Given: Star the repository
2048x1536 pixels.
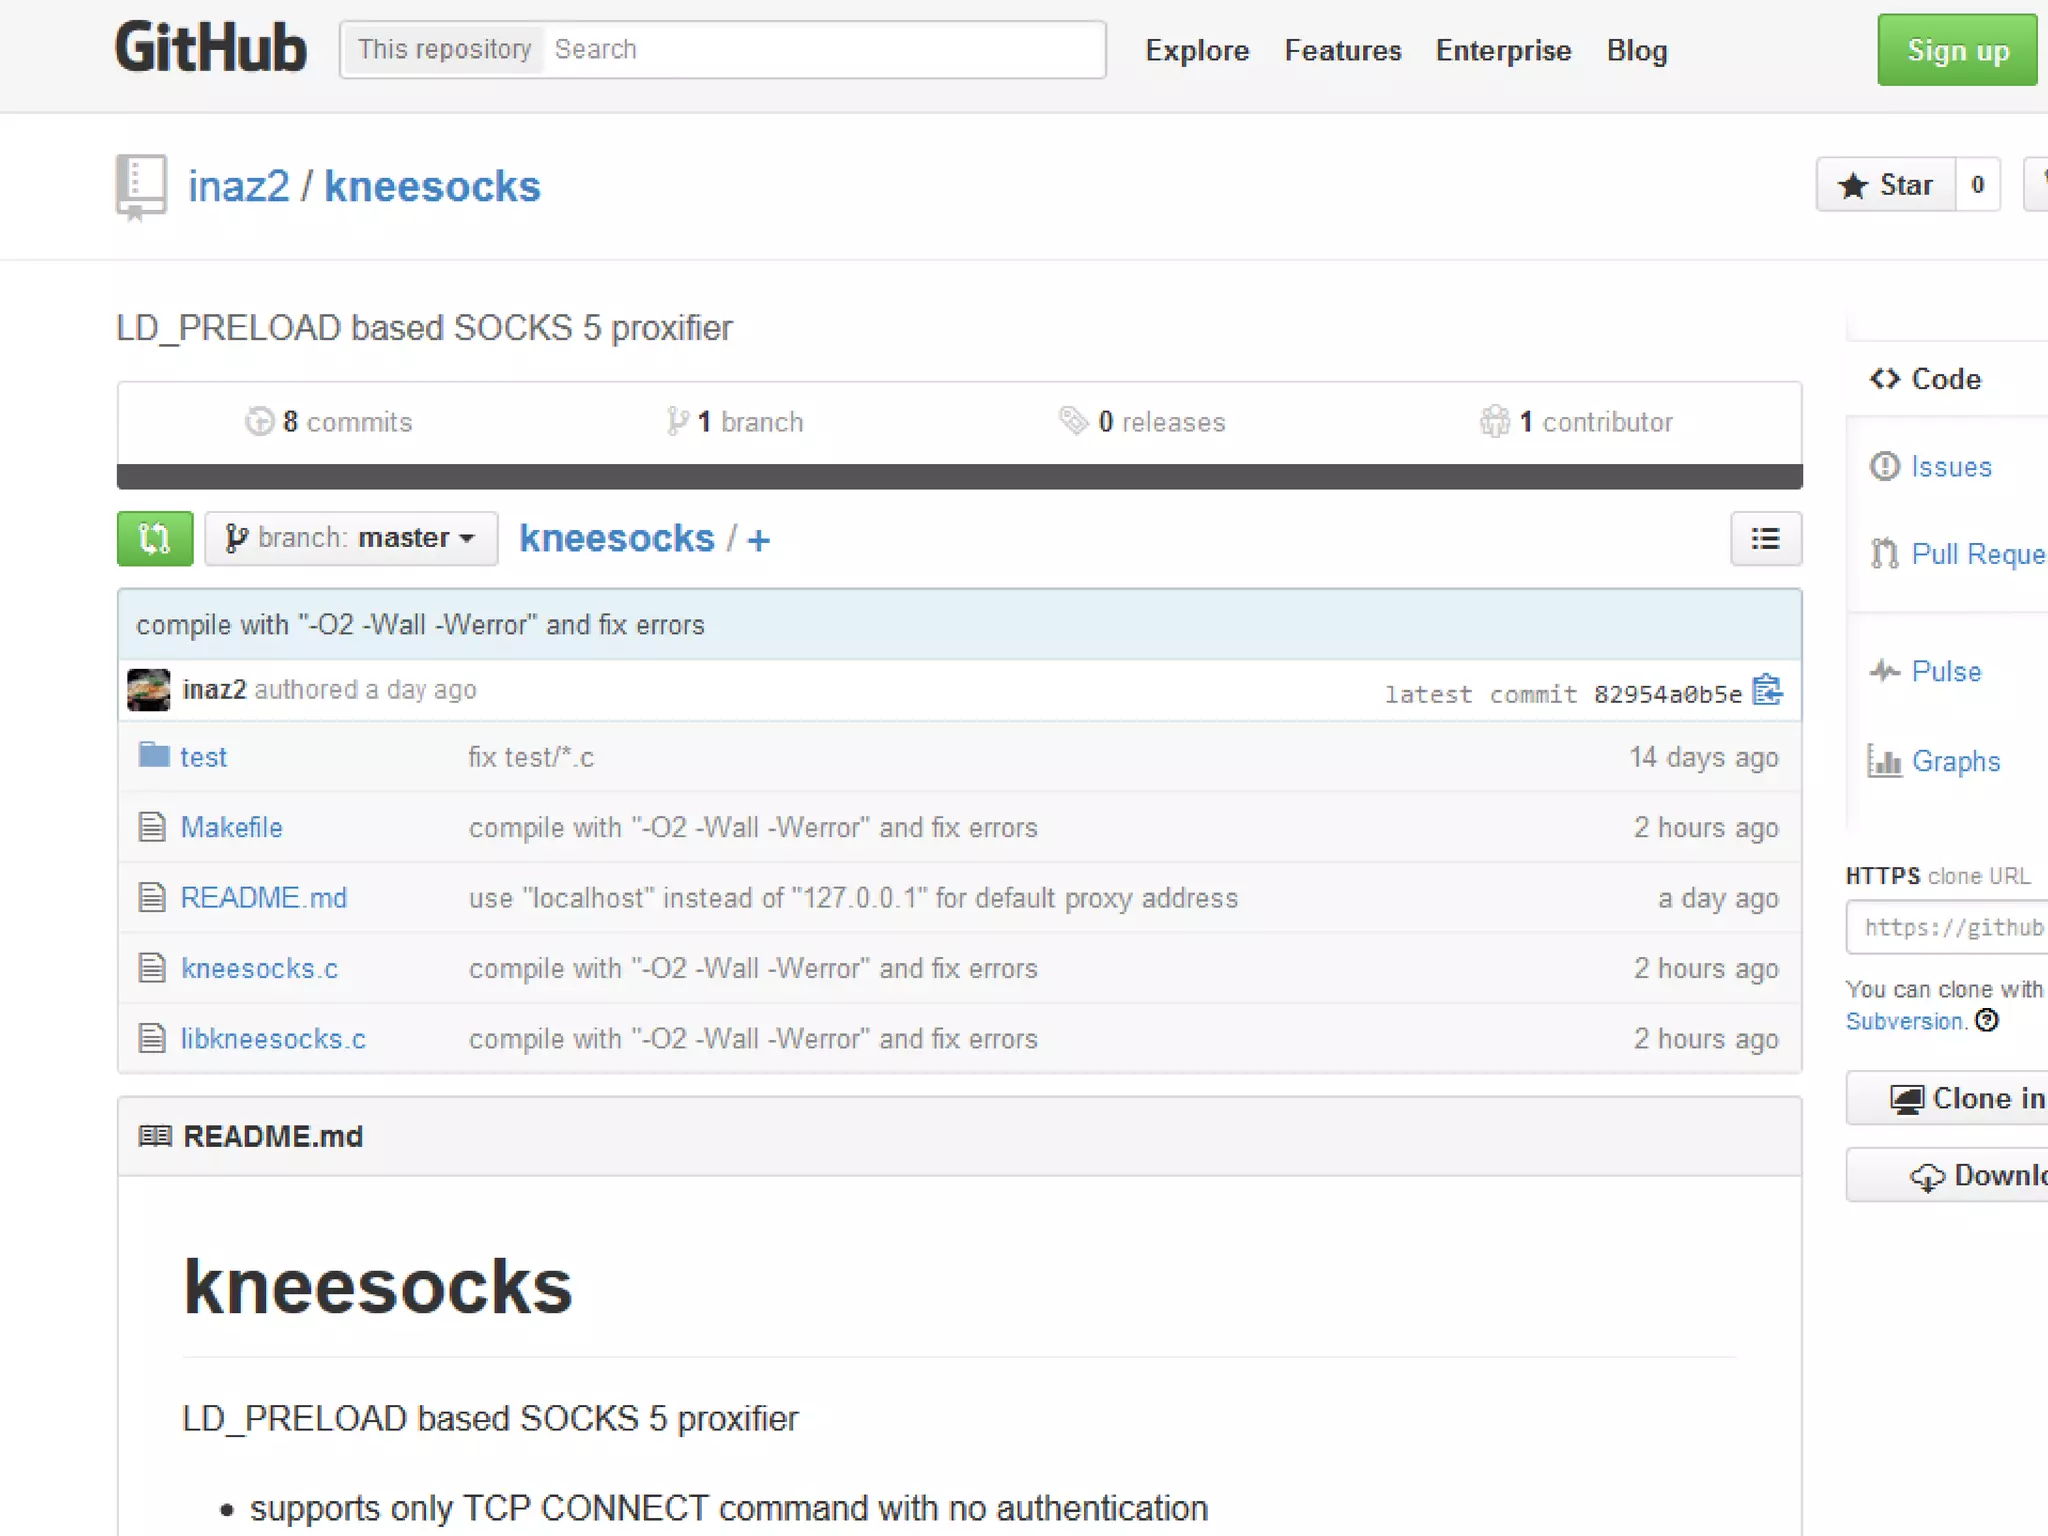Looking at the screenshot, I should click(x=1886, y=184).
